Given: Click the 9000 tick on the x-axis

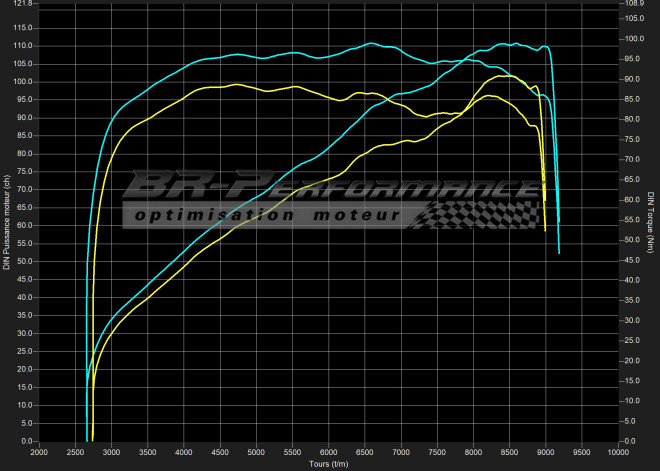Looking at the screenshot, I should [546, 452].
